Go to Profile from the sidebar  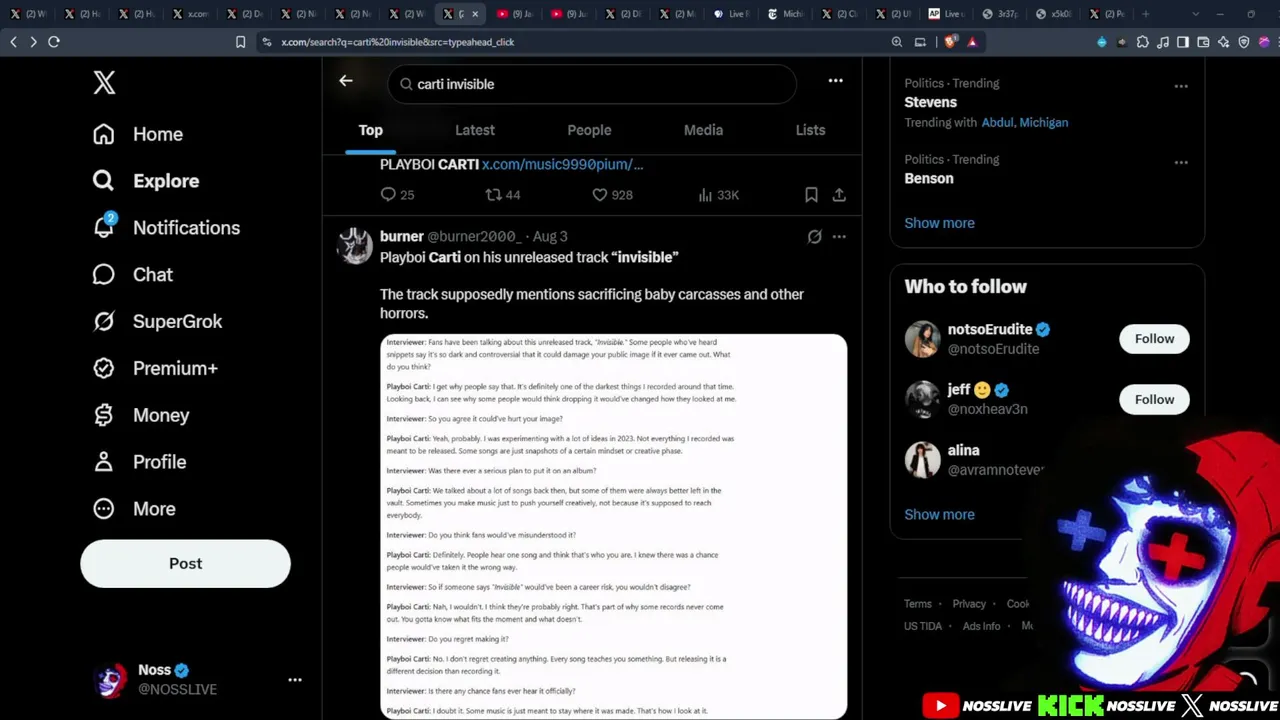(x=139, y=462)
